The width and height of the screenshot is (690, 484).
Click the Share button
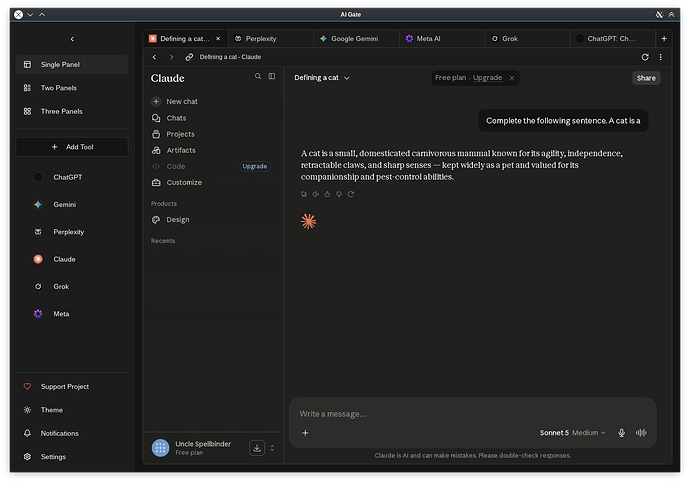click(x=646, y=78)
